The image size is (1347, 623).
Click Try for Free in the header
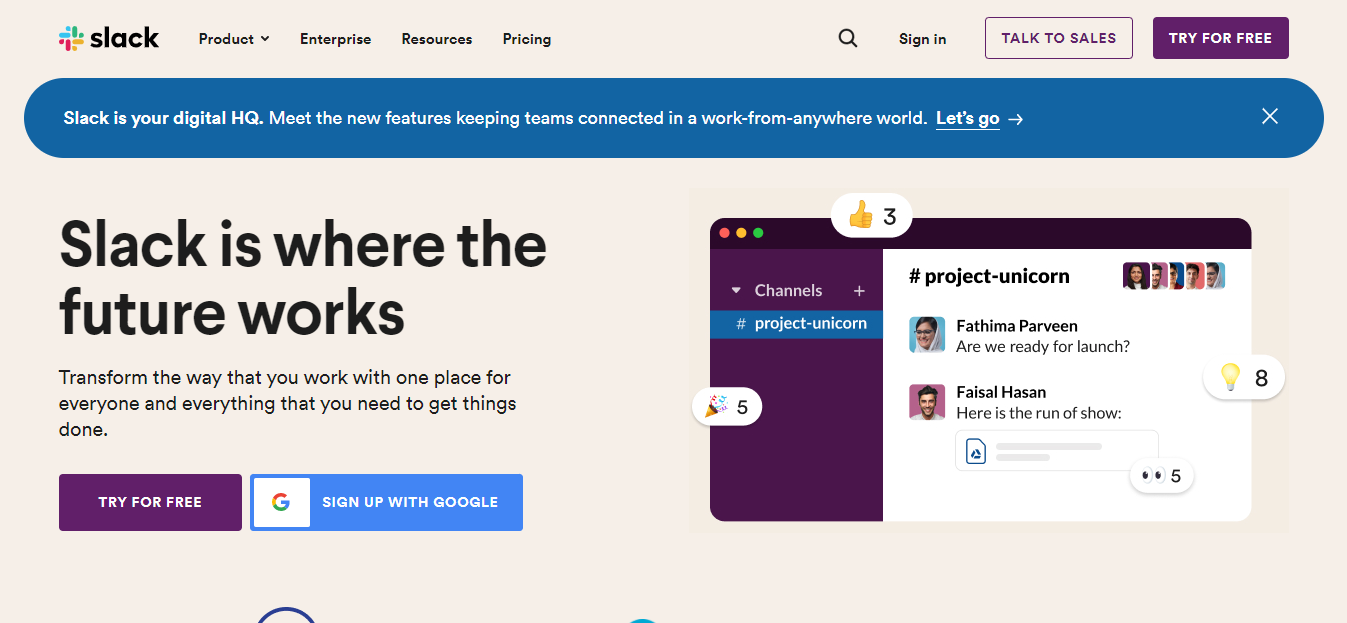[x=1221, y=38]
